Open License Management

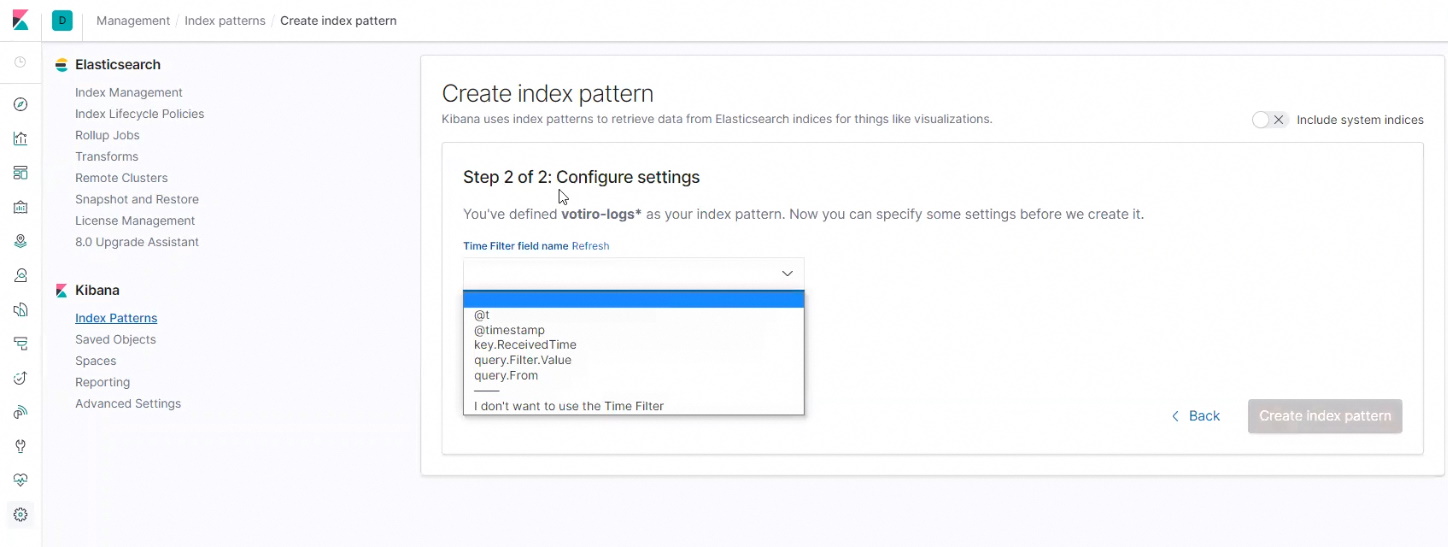click(135, 221)
